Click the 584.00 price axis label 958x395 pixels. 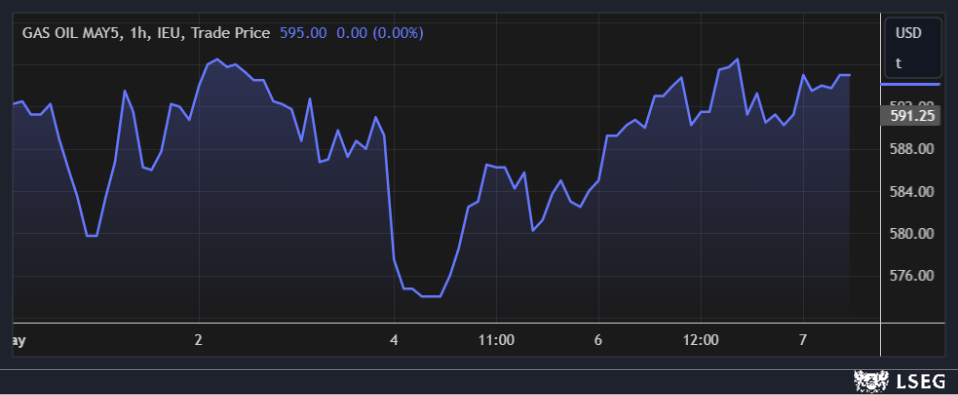pyautogui.click(x=912, y=192)
